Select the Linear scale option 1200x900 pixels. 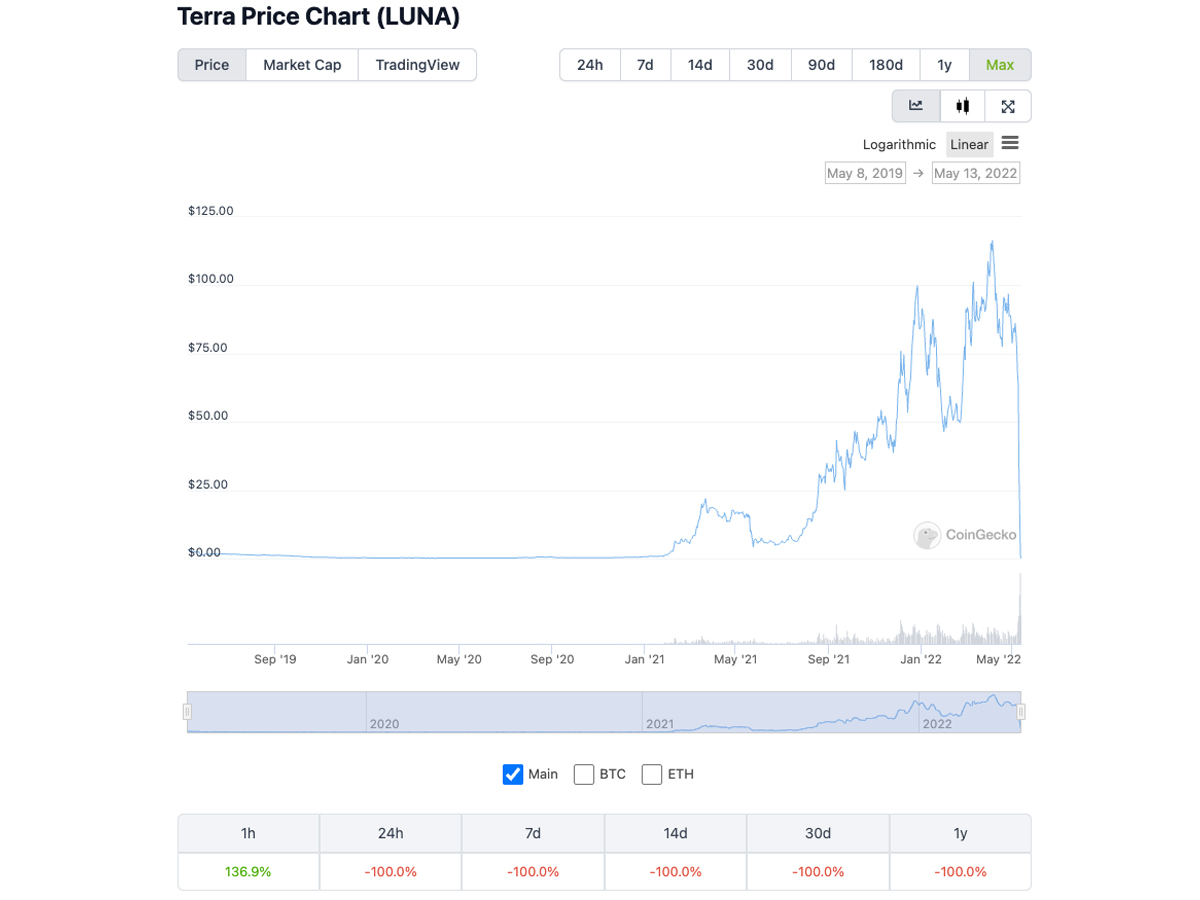(969, 145)
